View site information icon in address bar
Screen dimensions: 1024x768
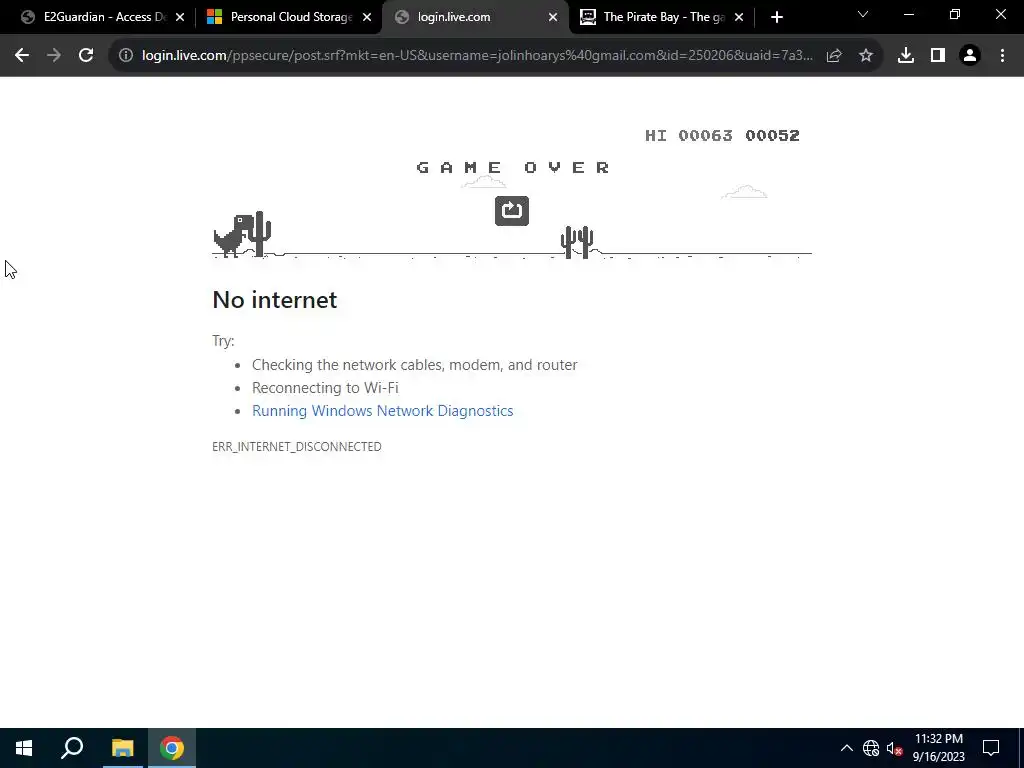(125, 56)
